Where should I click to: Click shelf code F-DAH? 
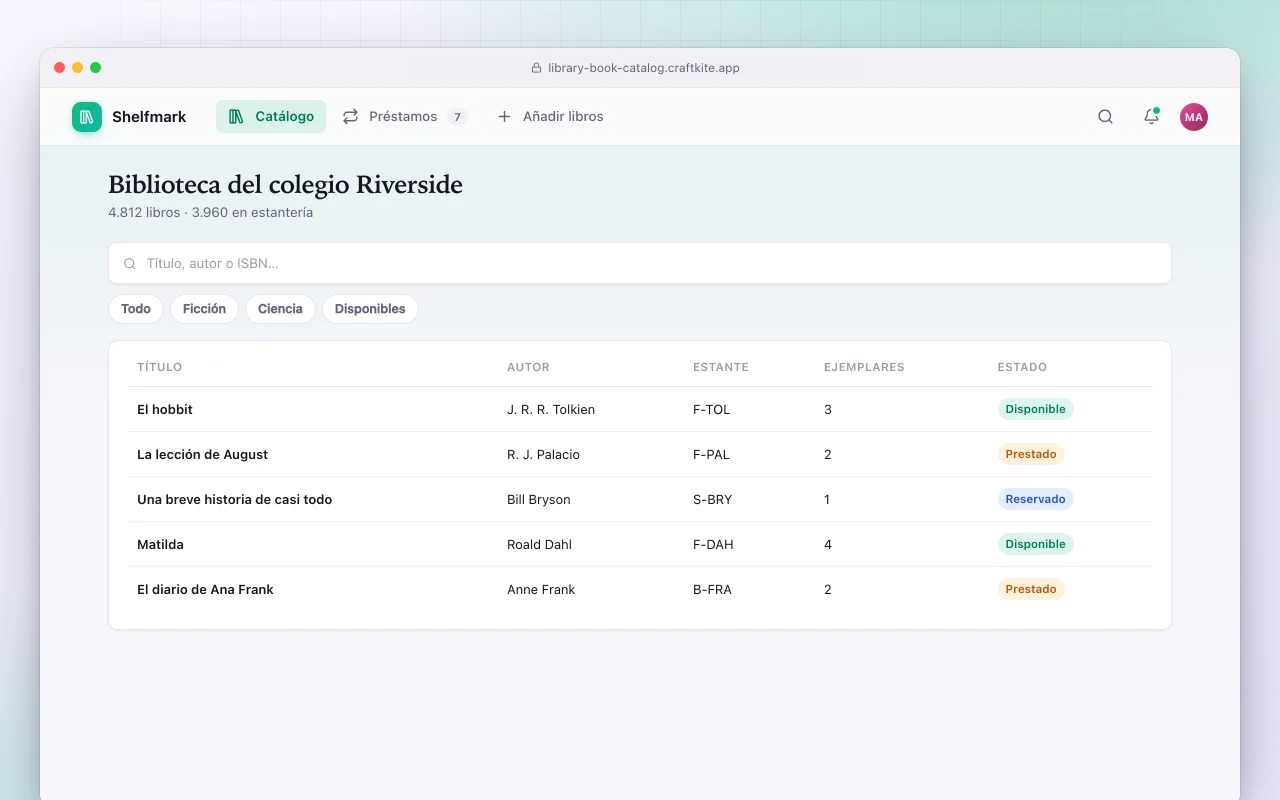coord(713,544)
